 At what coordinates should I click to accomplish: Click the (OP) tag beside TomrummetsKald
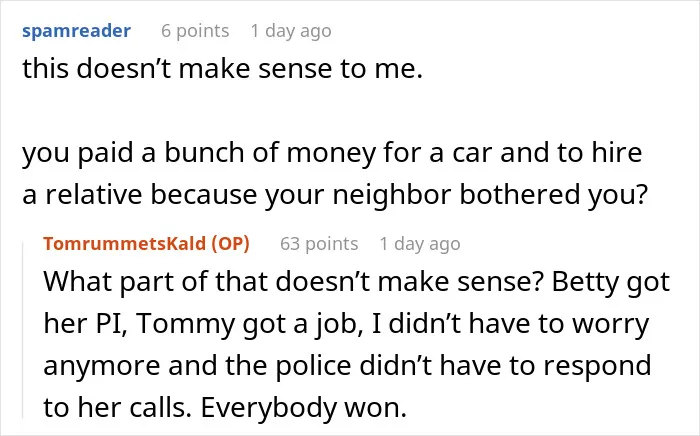230,244
